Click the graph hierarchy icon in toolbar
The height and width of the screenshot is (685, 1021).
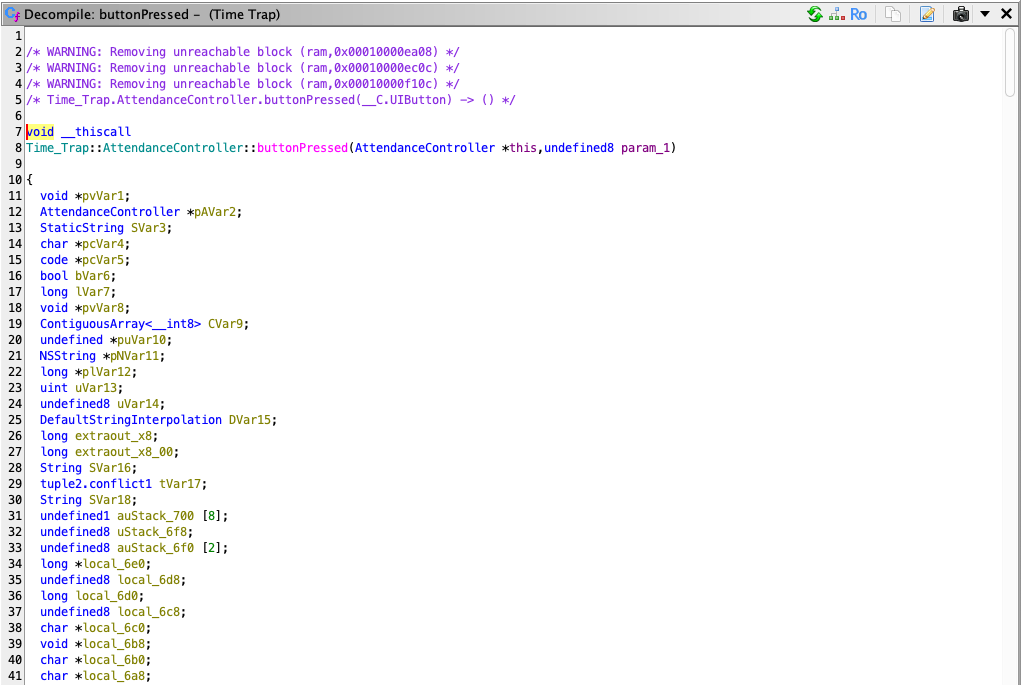[836, 14]
